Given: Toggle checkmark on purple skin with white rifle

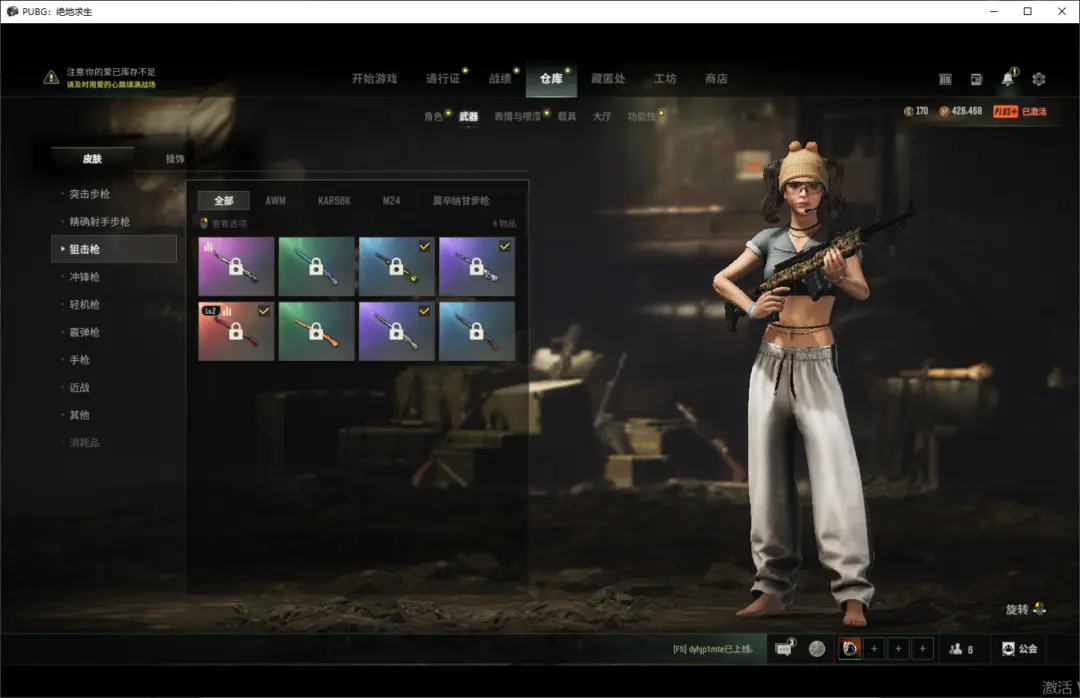Looking at the screenshot, I should coord(505,246).
